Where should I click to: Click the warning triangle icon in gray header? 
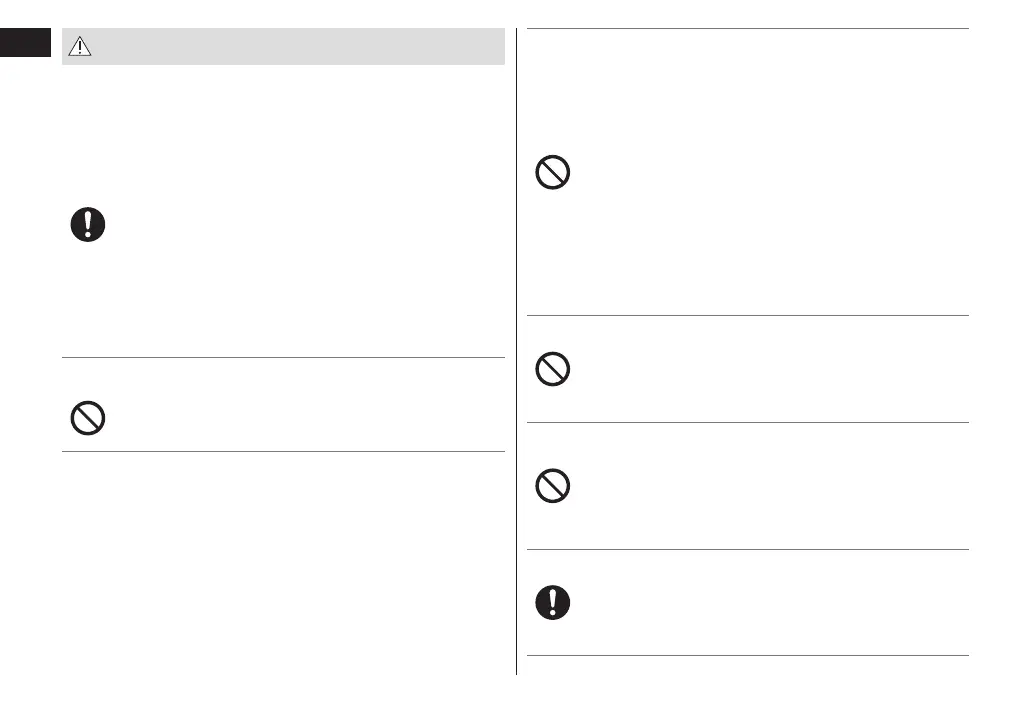(x=80, y=47)
